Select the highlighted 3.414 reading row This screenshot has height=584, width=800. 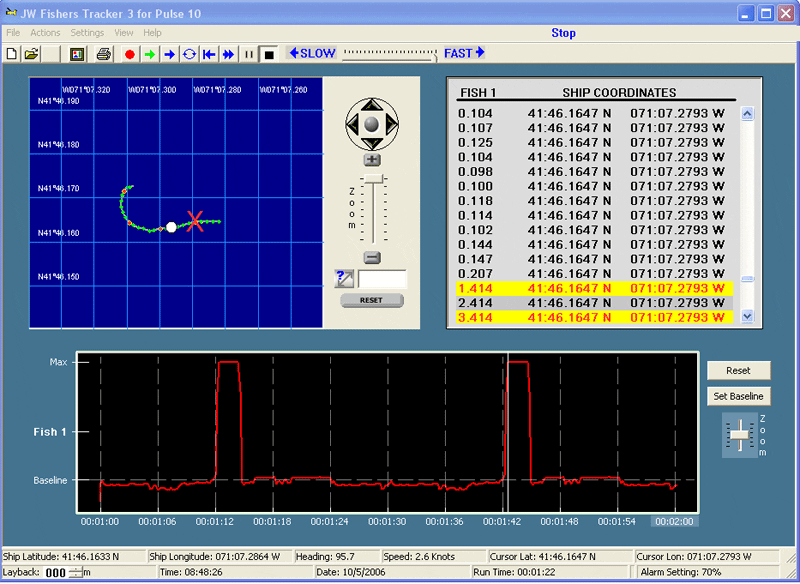pyautogui.click(x=594, y=317)
